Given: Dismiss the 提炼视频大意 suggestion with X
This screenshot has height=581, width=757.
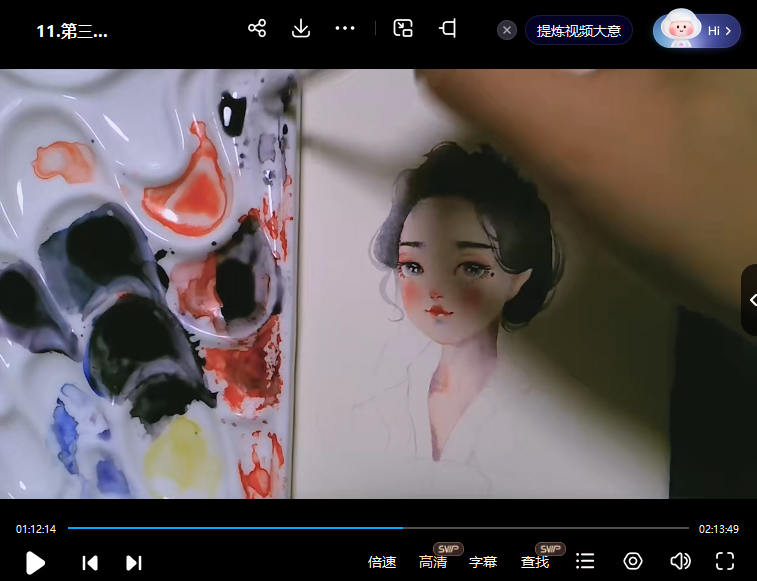Looking at the screenshot, I should tap(507, 31).
